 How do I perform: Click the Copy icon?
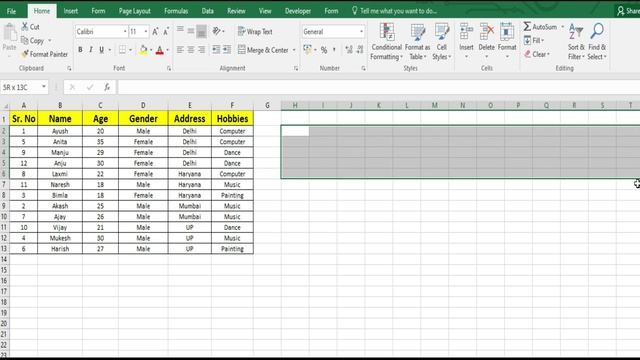24,40
